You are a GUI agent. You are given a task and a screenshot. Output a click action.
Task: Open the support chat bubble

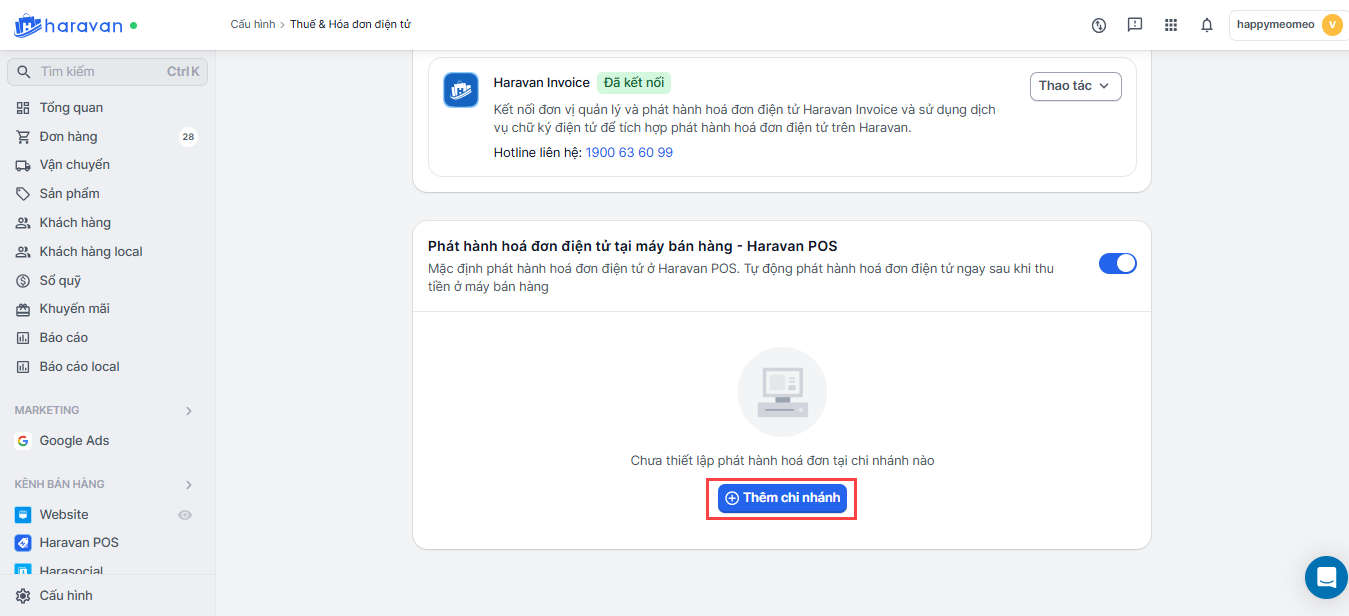coord(1327,577)
